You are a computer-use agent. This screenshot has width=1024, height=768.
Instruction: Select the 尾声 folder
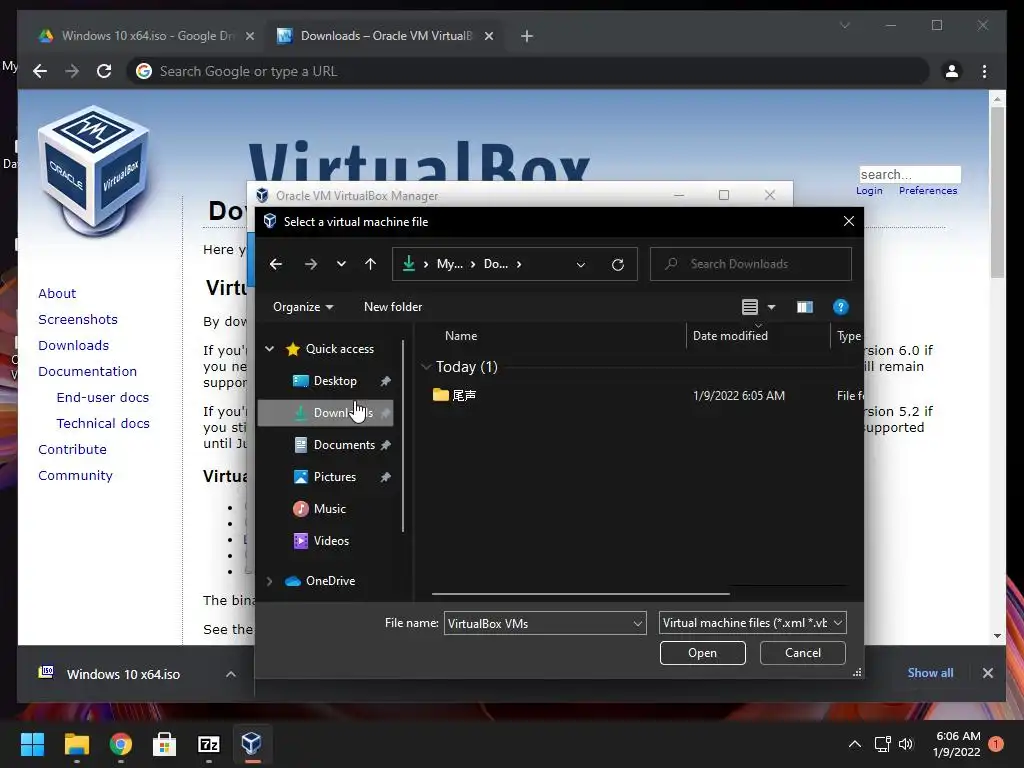point(455,395)
